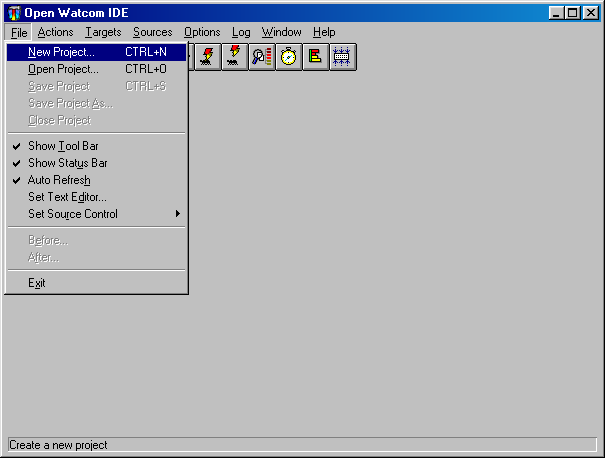605x458 pixels.
Task: Click the keyboard-with-arrows toolbar icon
Action: 343,57
